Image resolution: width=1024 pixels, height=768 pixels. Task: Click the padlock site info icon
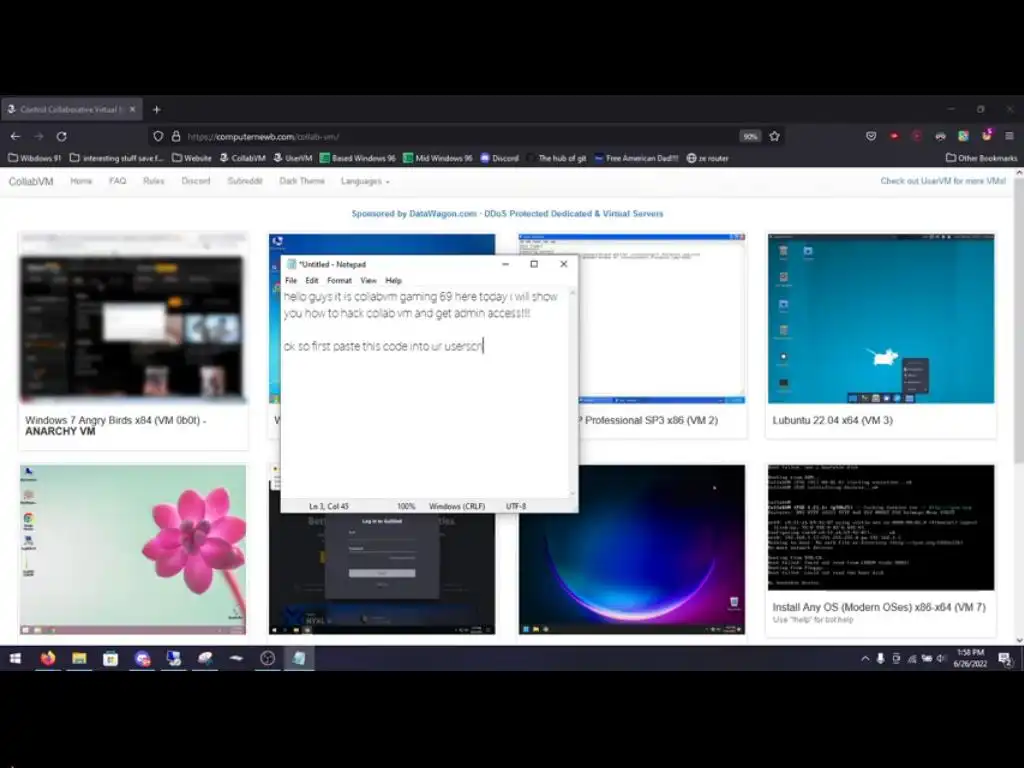coord(176,136)
